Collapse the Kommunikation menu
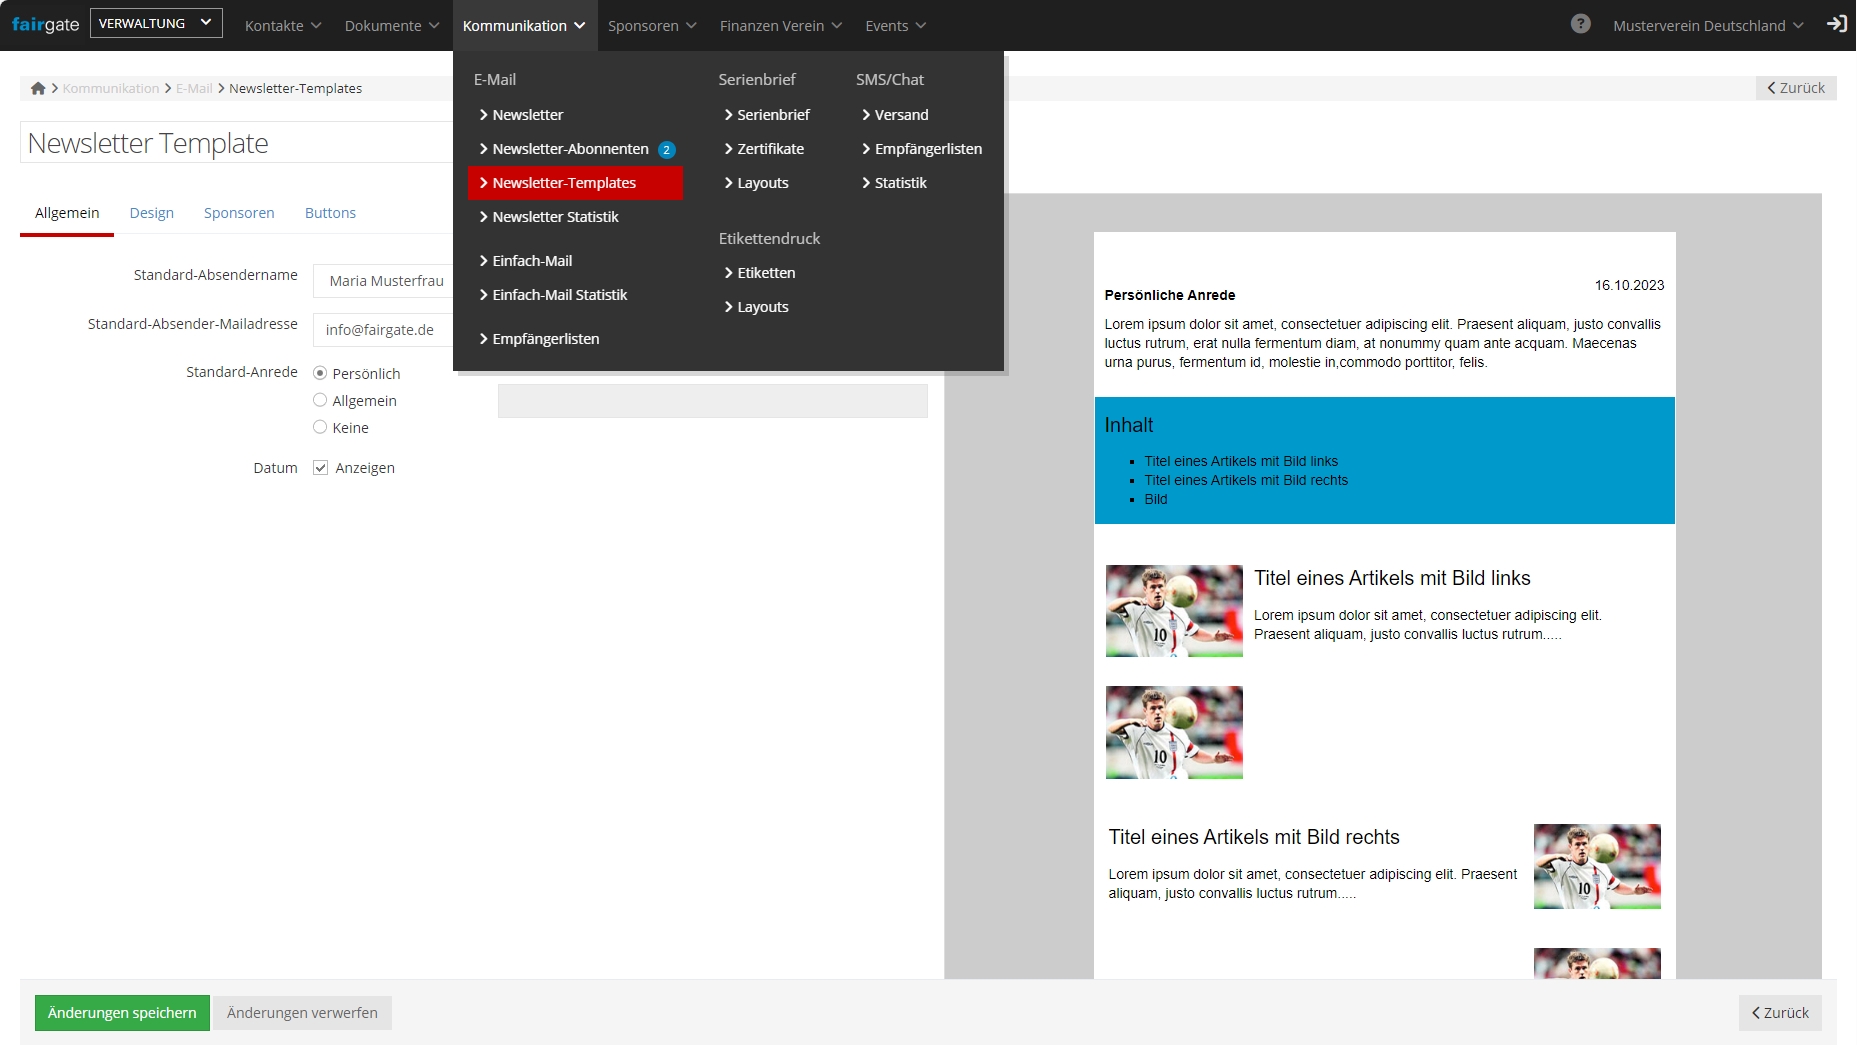Viewport: 1857px width, 1045px height. (524, 26)
